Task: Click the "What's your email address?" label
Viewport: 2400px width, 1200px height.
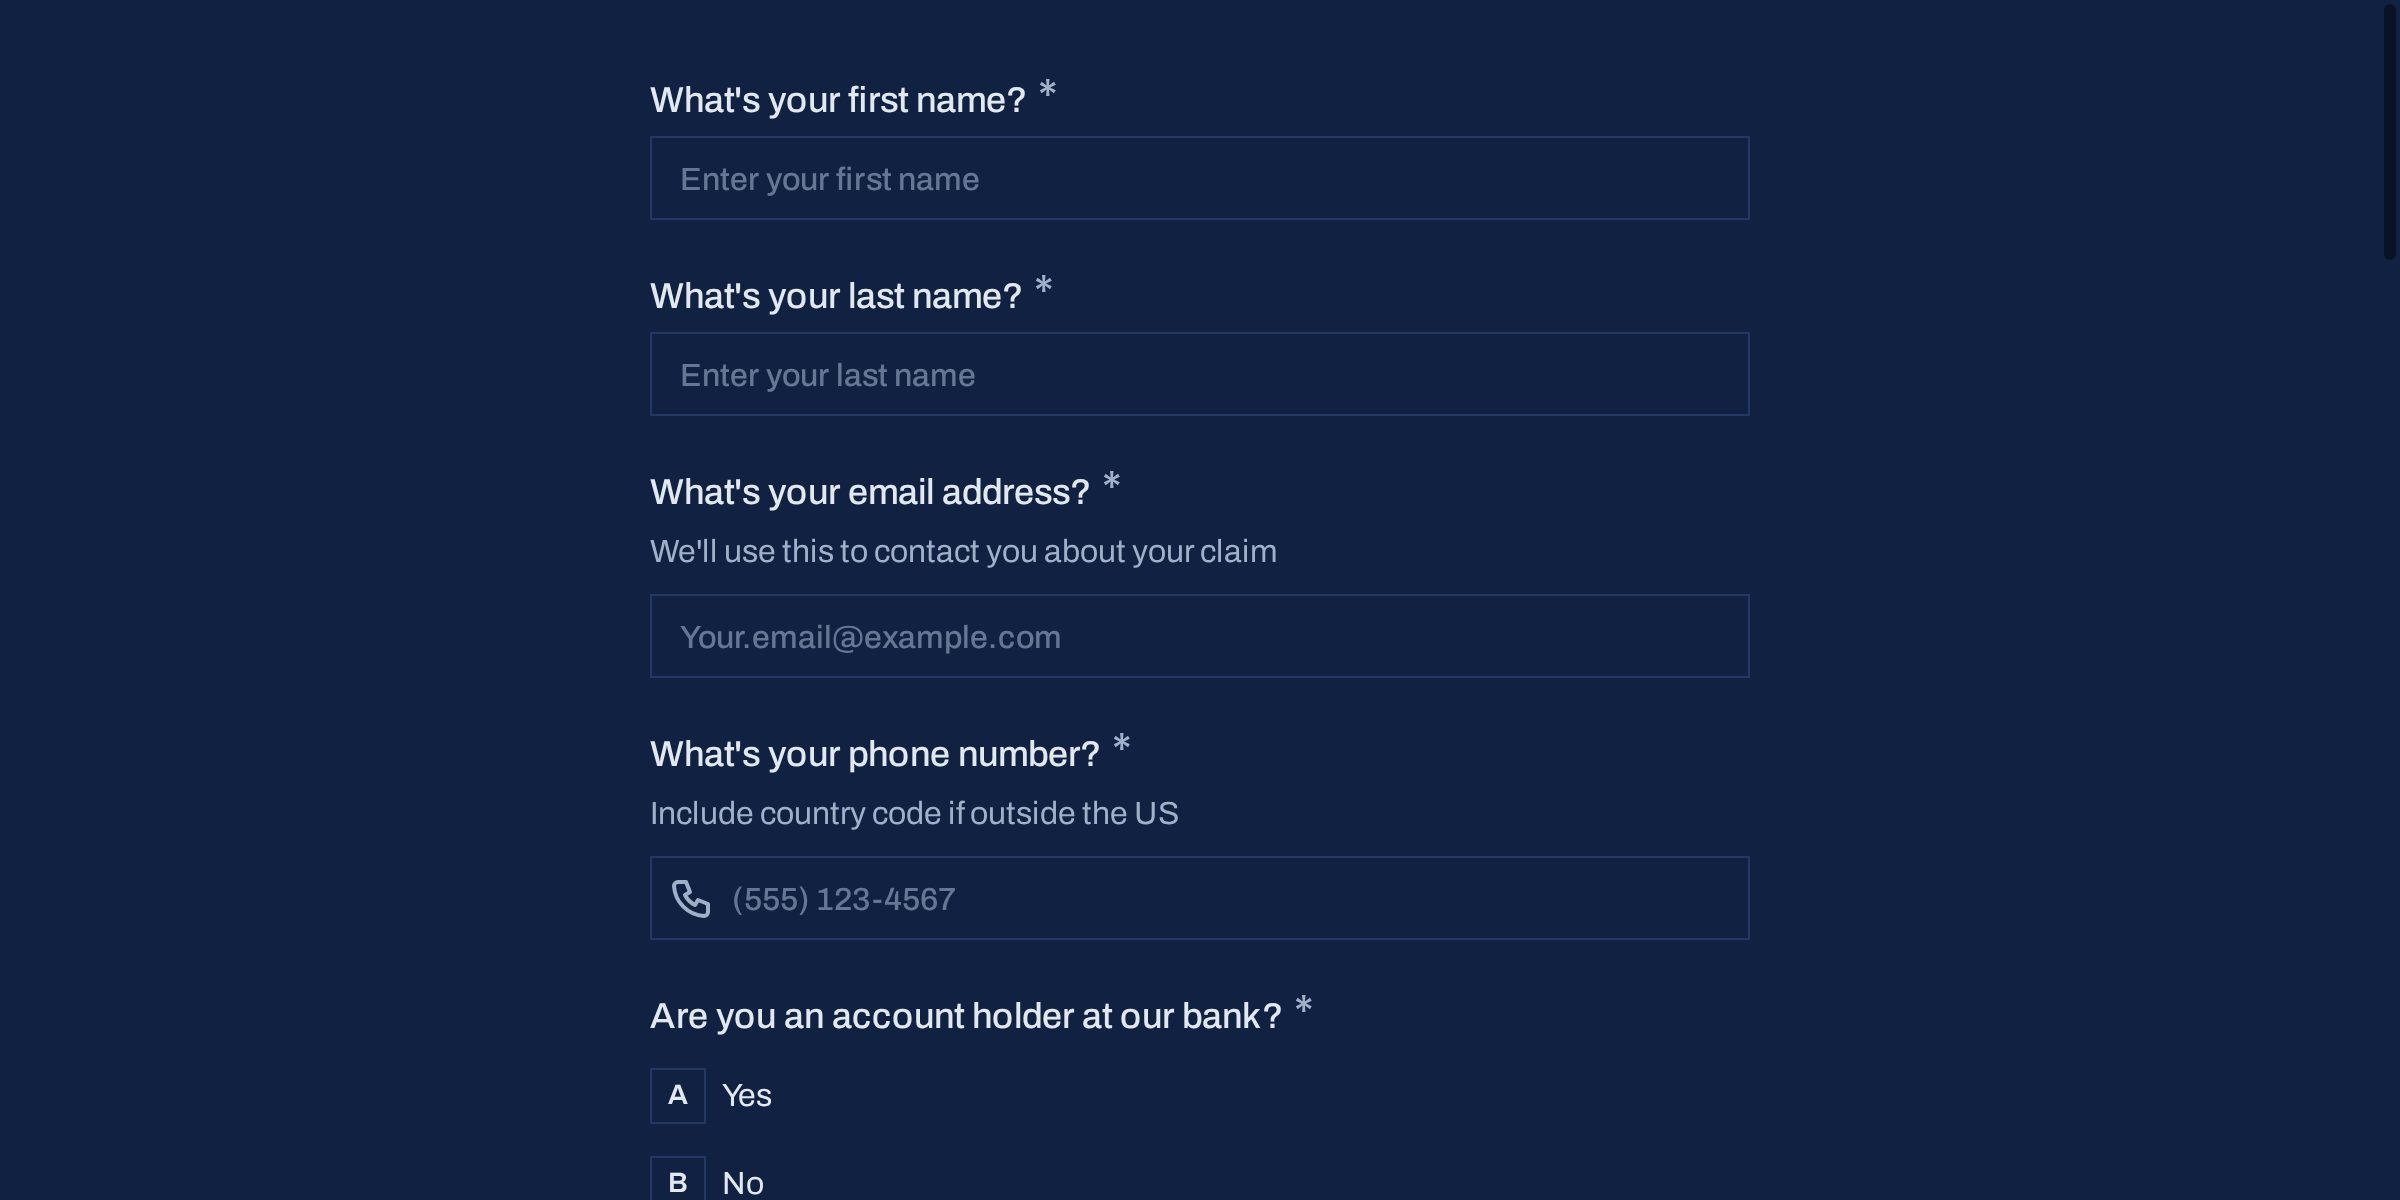Action: pos(869,492)
